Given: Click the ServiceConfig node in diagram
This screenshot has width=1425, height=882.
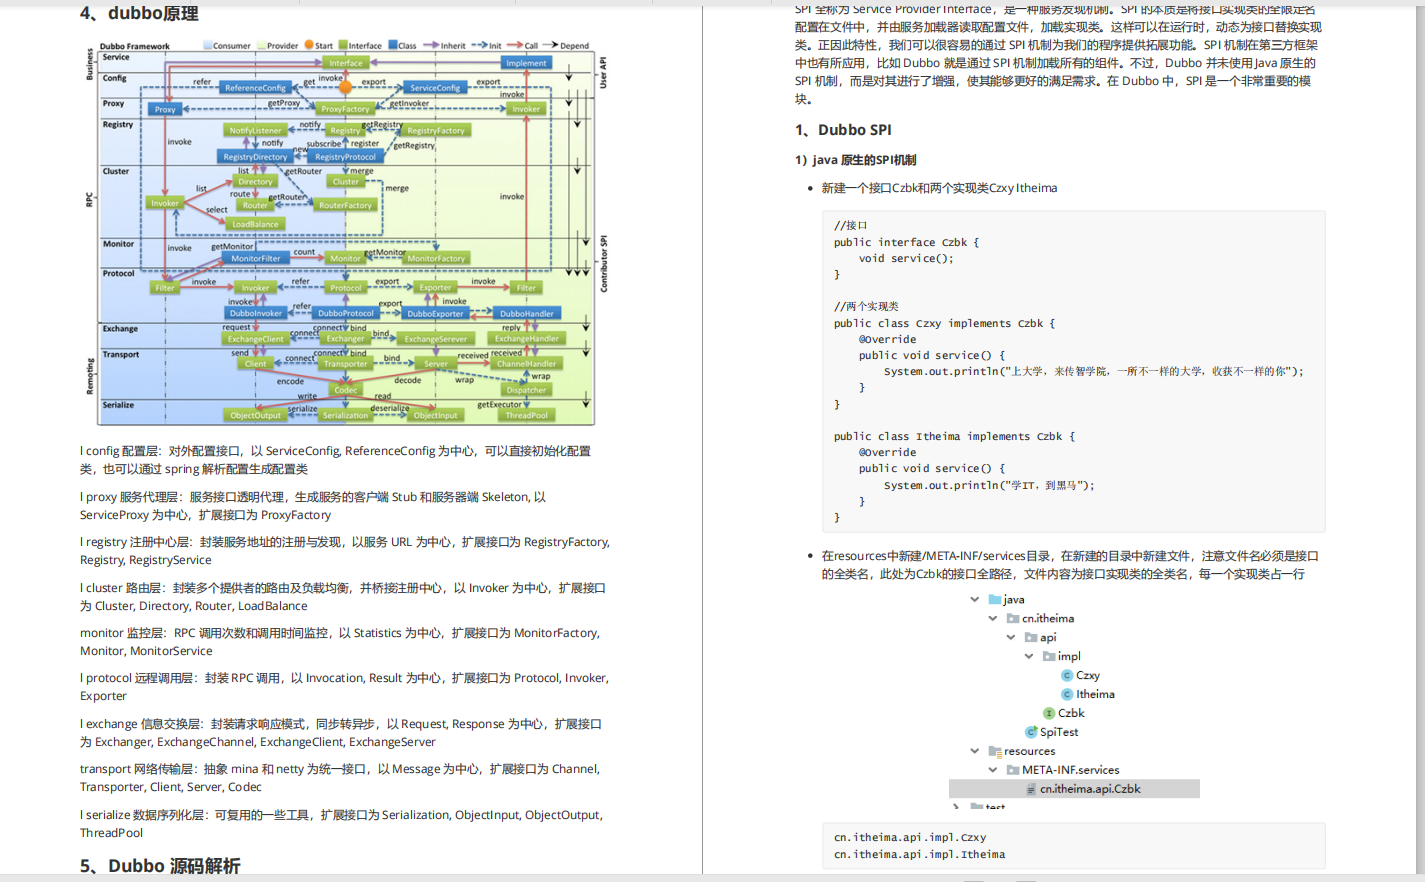Looking at the screenshot, I should point(436,88).
